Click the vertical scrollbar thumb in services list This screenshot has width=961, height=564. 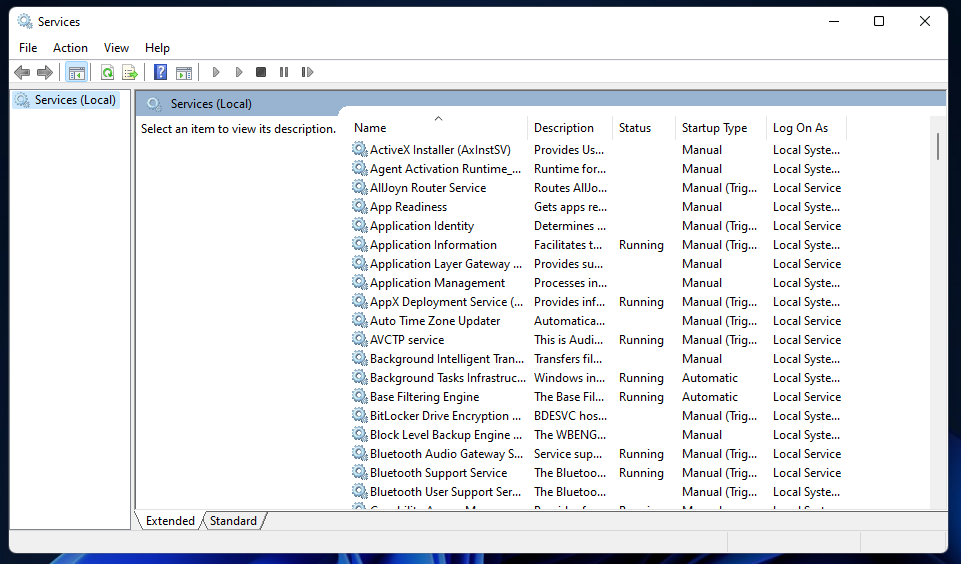[x=938, y=146]
